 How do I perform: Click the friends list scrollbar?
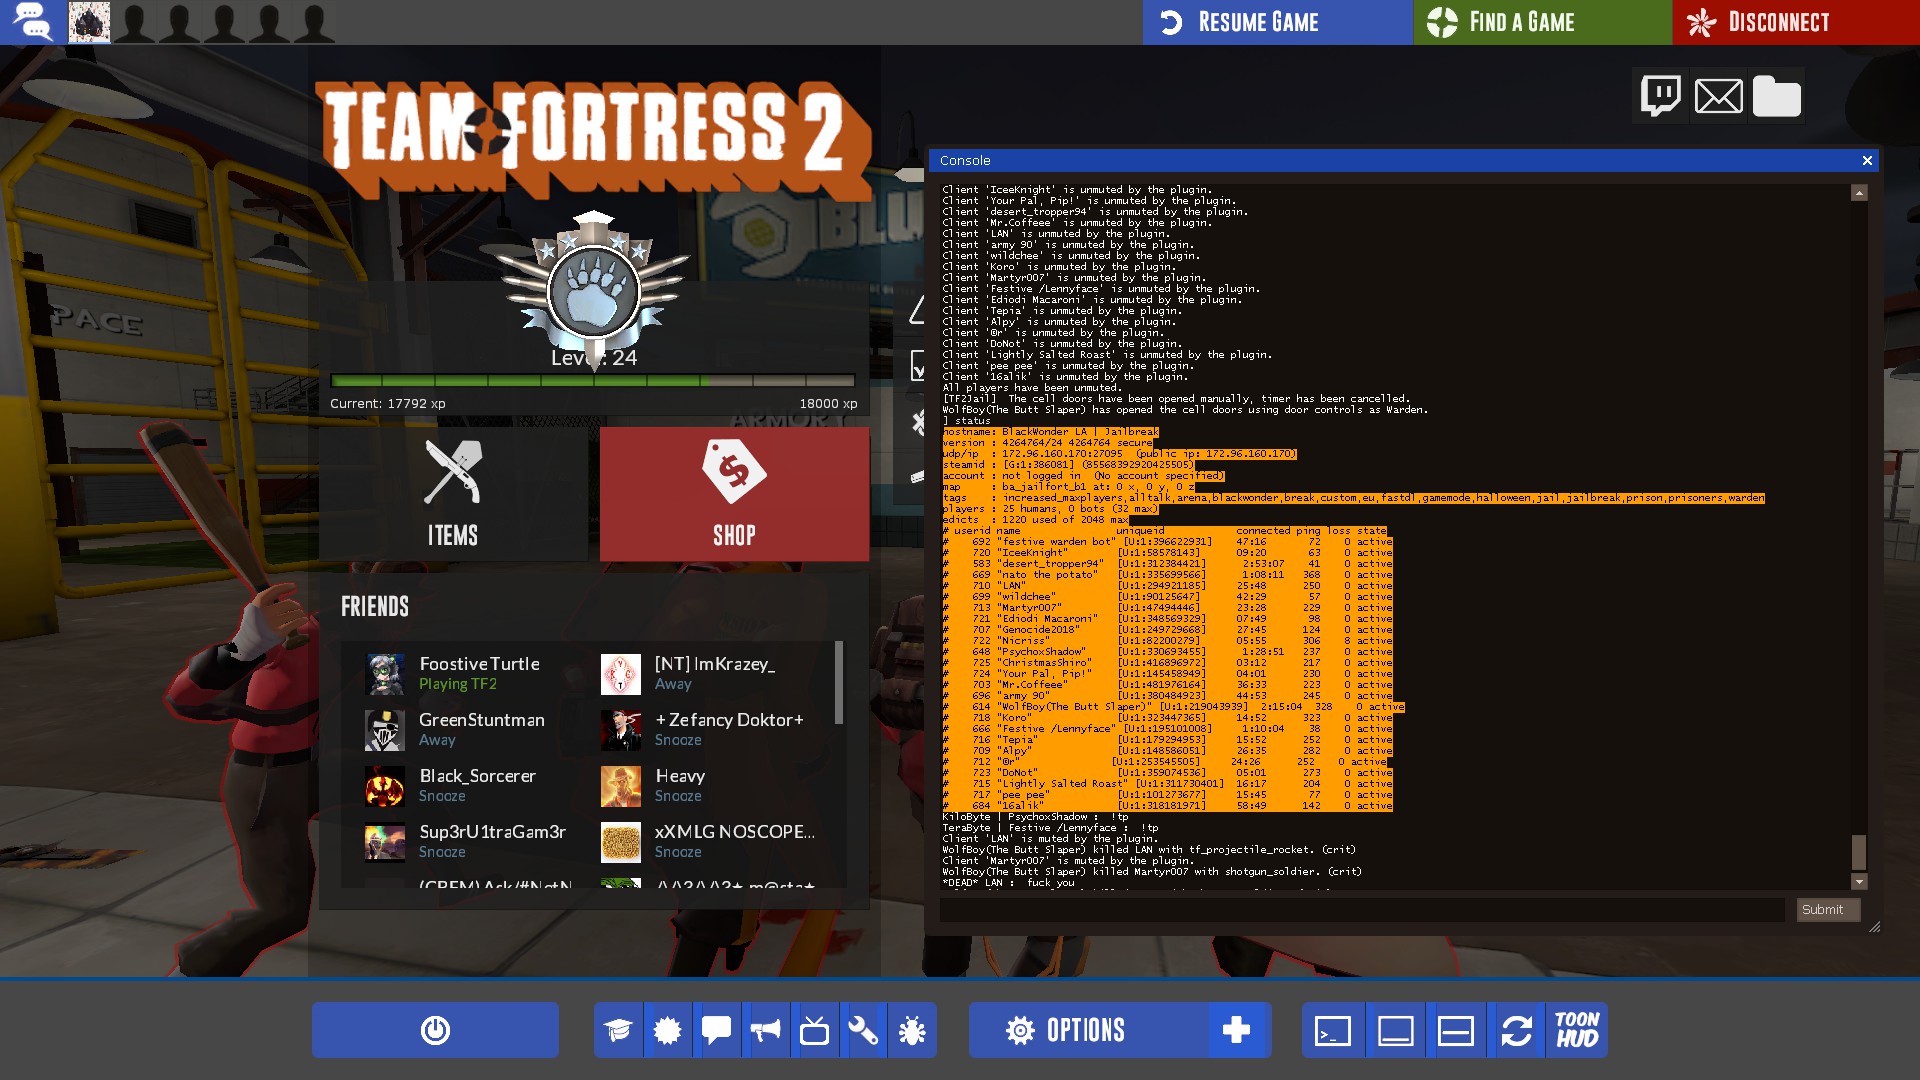[x=838, y=683]
